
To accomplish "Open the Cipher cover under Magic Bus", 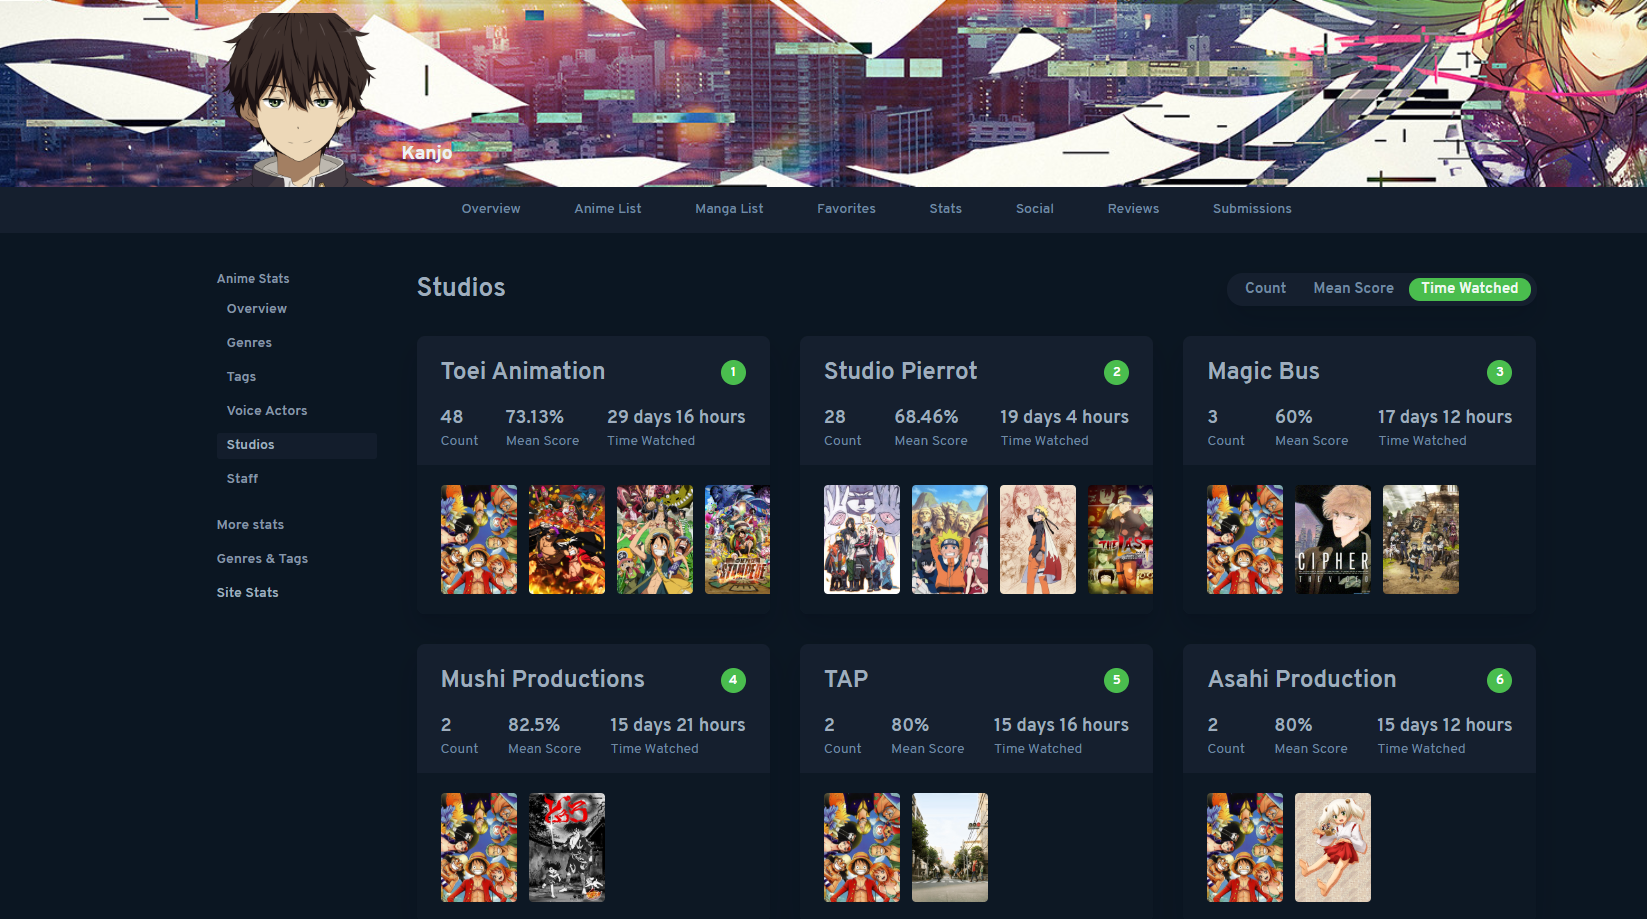I will coord(1333,540).
